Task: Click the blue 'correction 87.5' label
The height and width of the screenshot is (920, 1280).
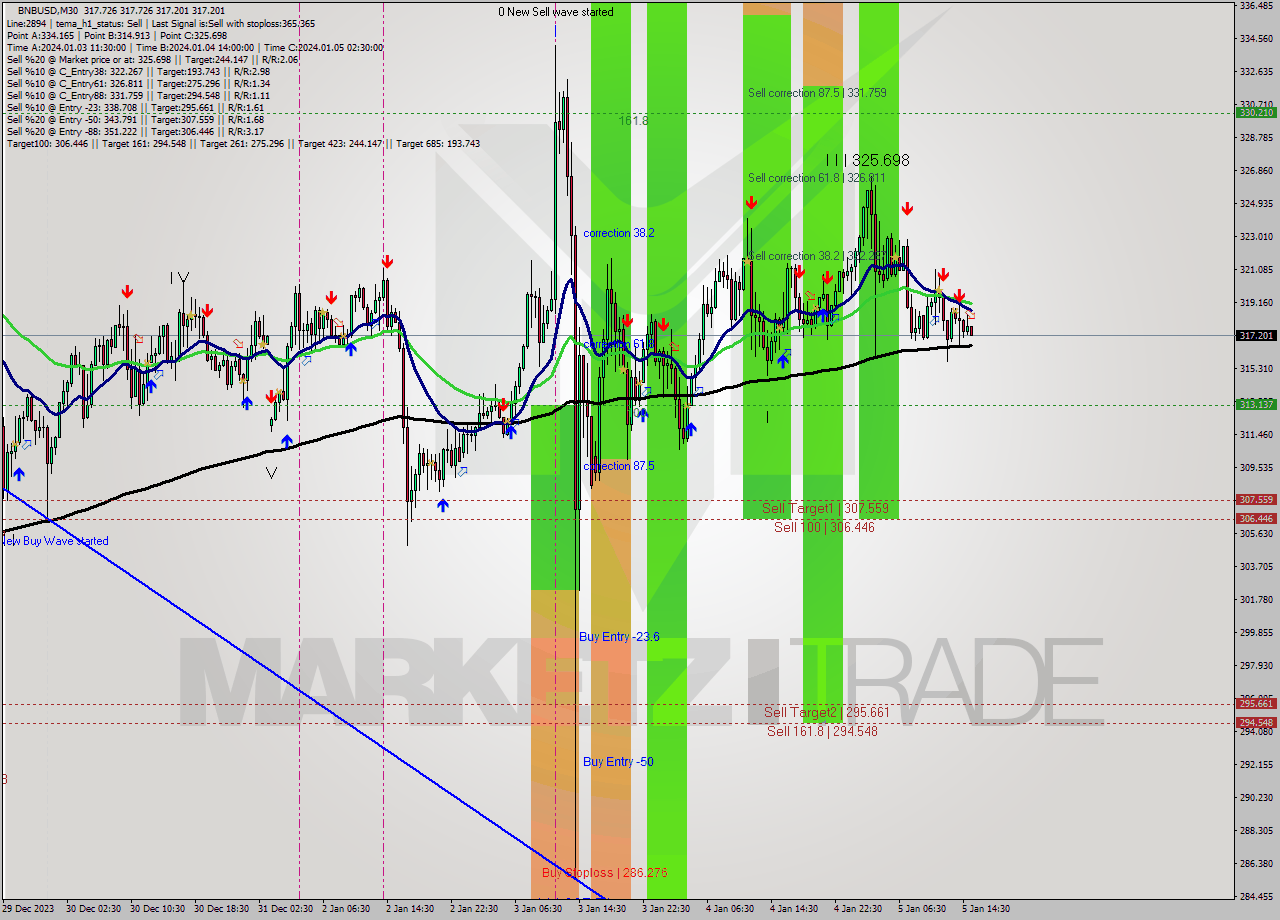Action: (x=619, y=466)
